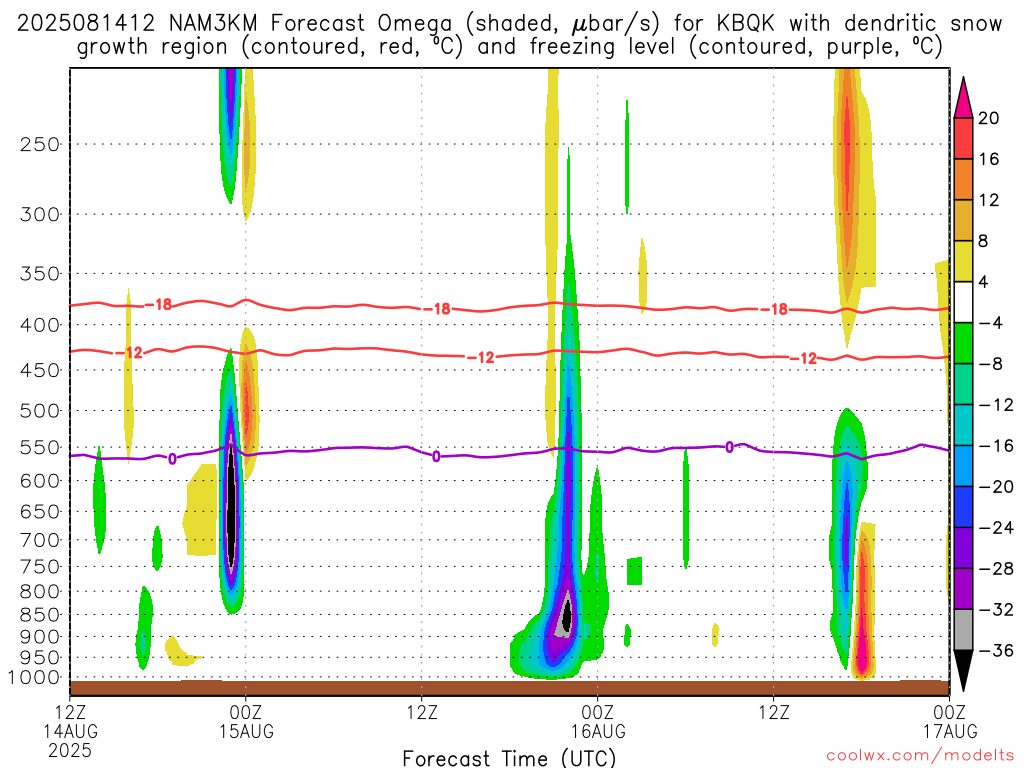Viewport: 1024px width, 768px height.
Task: Select the violet swatch between -24 and -28
Action: [963, 548]
